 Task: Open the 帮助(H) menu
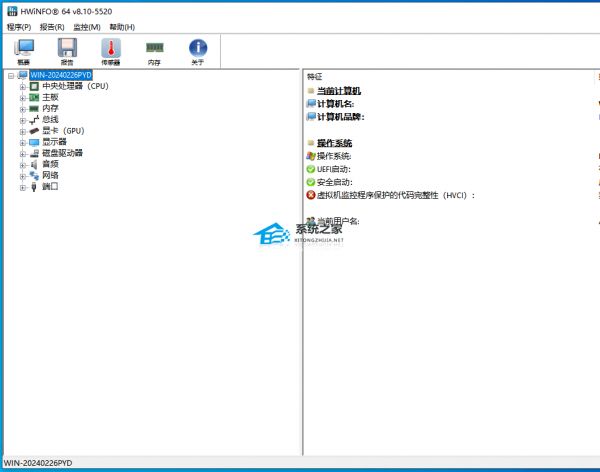[122, 27]
